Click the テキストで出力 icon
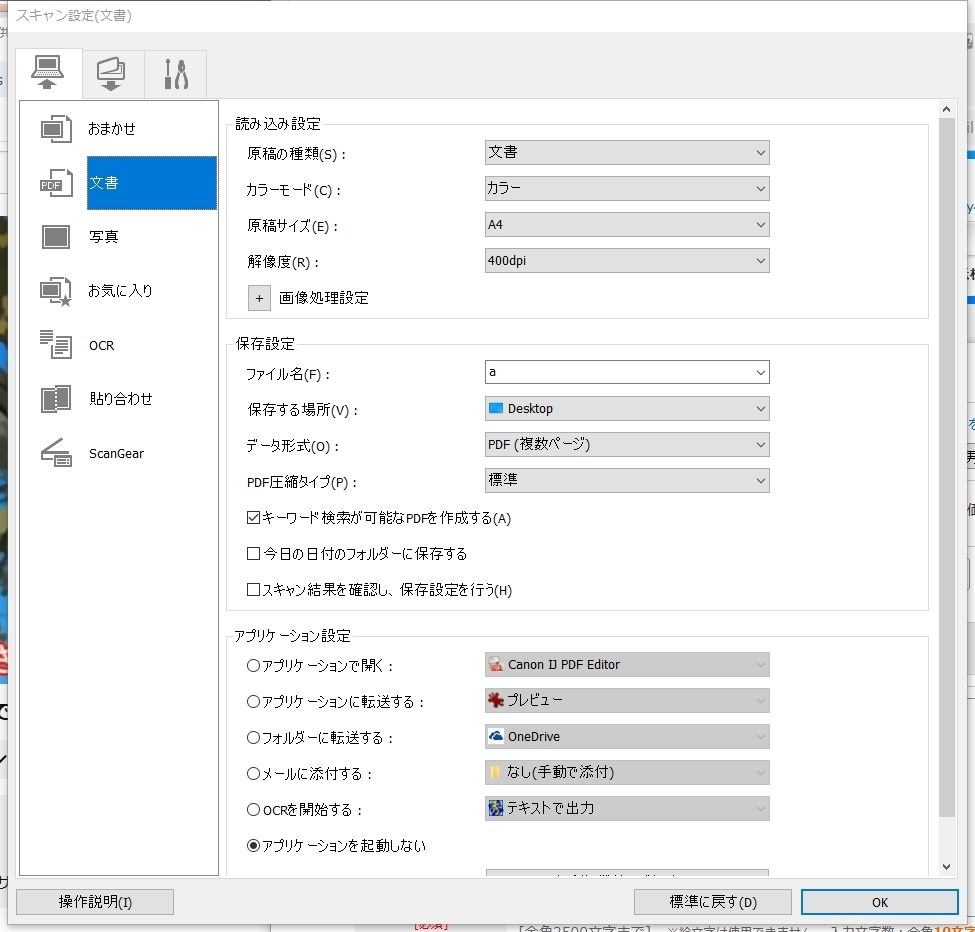This screenshot has width=975, height=932. (496, 808)
